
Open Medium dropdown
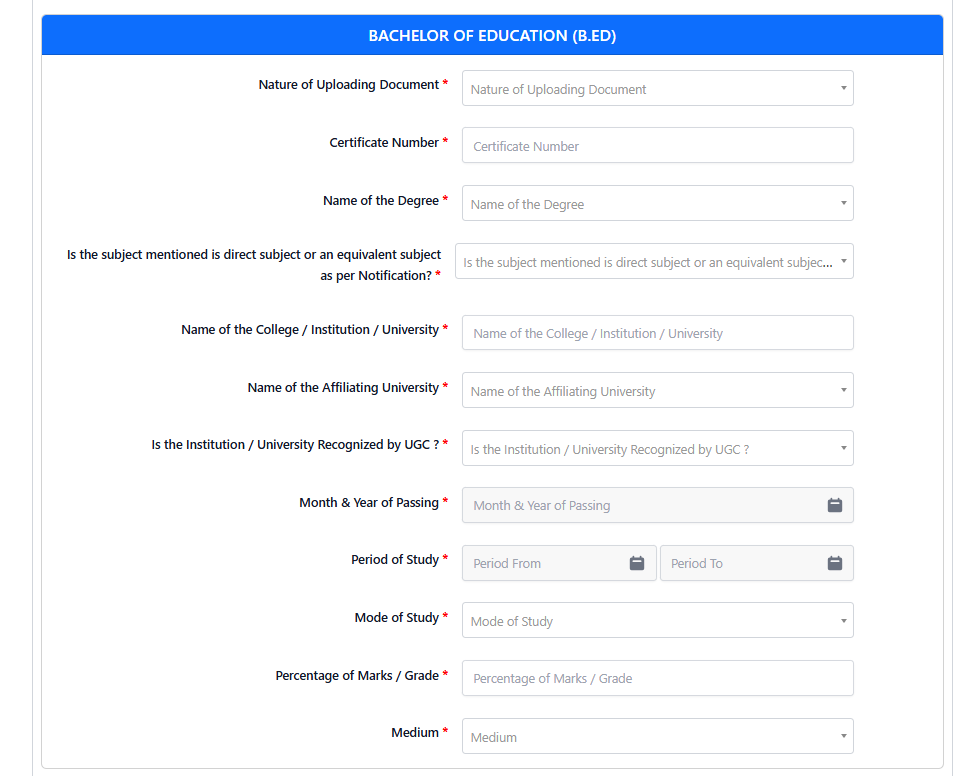pyautogui.click(x=657, y=736)
